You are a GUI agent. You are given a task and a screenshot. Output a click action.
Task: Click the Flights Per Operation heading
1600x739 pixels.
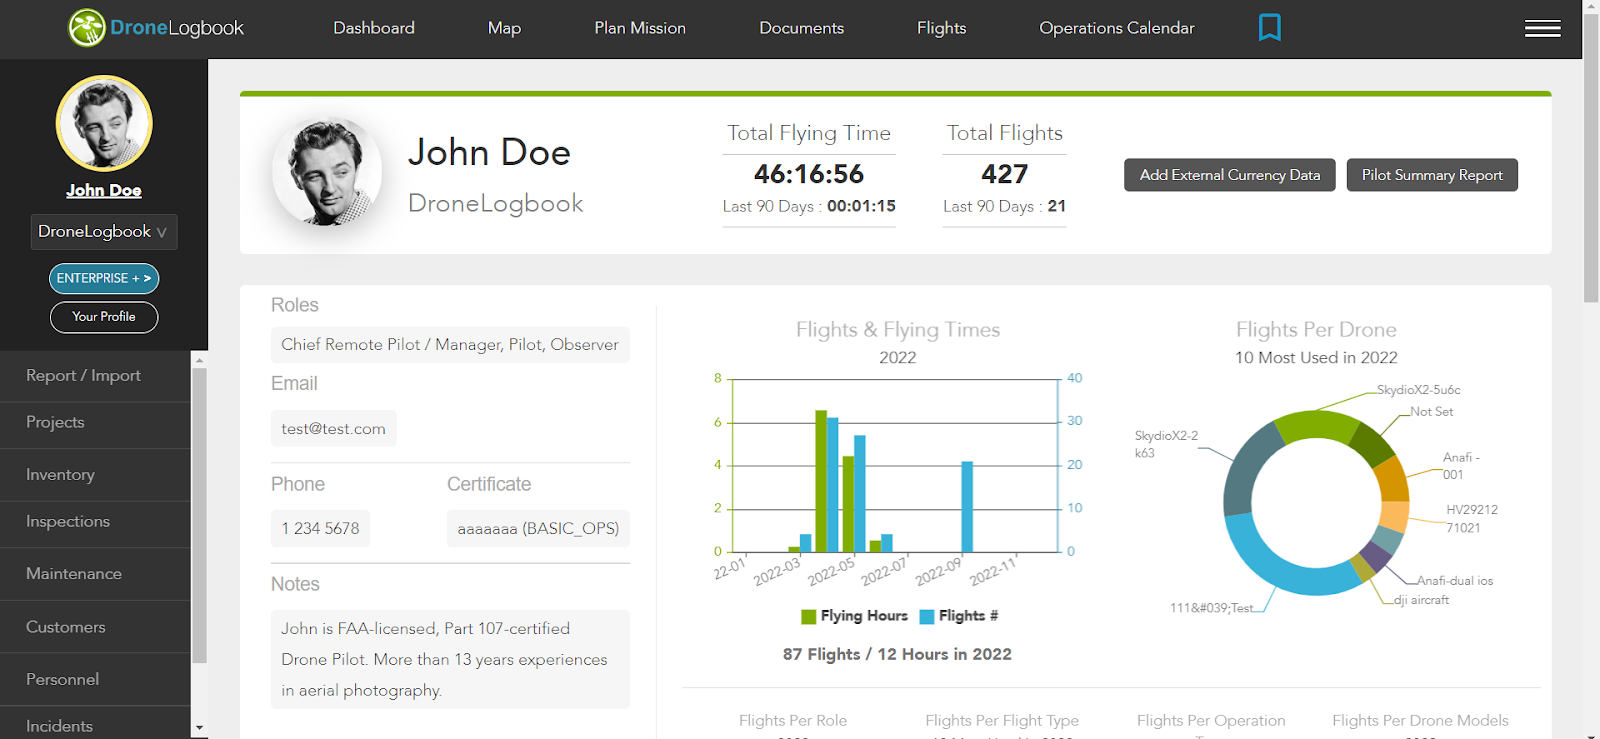point(1211,721)
